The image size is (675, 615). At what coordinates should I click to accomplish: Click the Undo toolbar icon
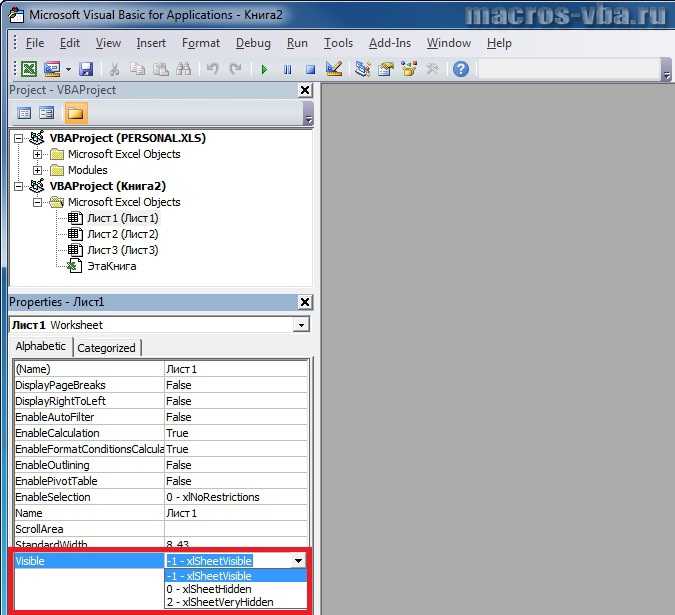coord(212,69)
